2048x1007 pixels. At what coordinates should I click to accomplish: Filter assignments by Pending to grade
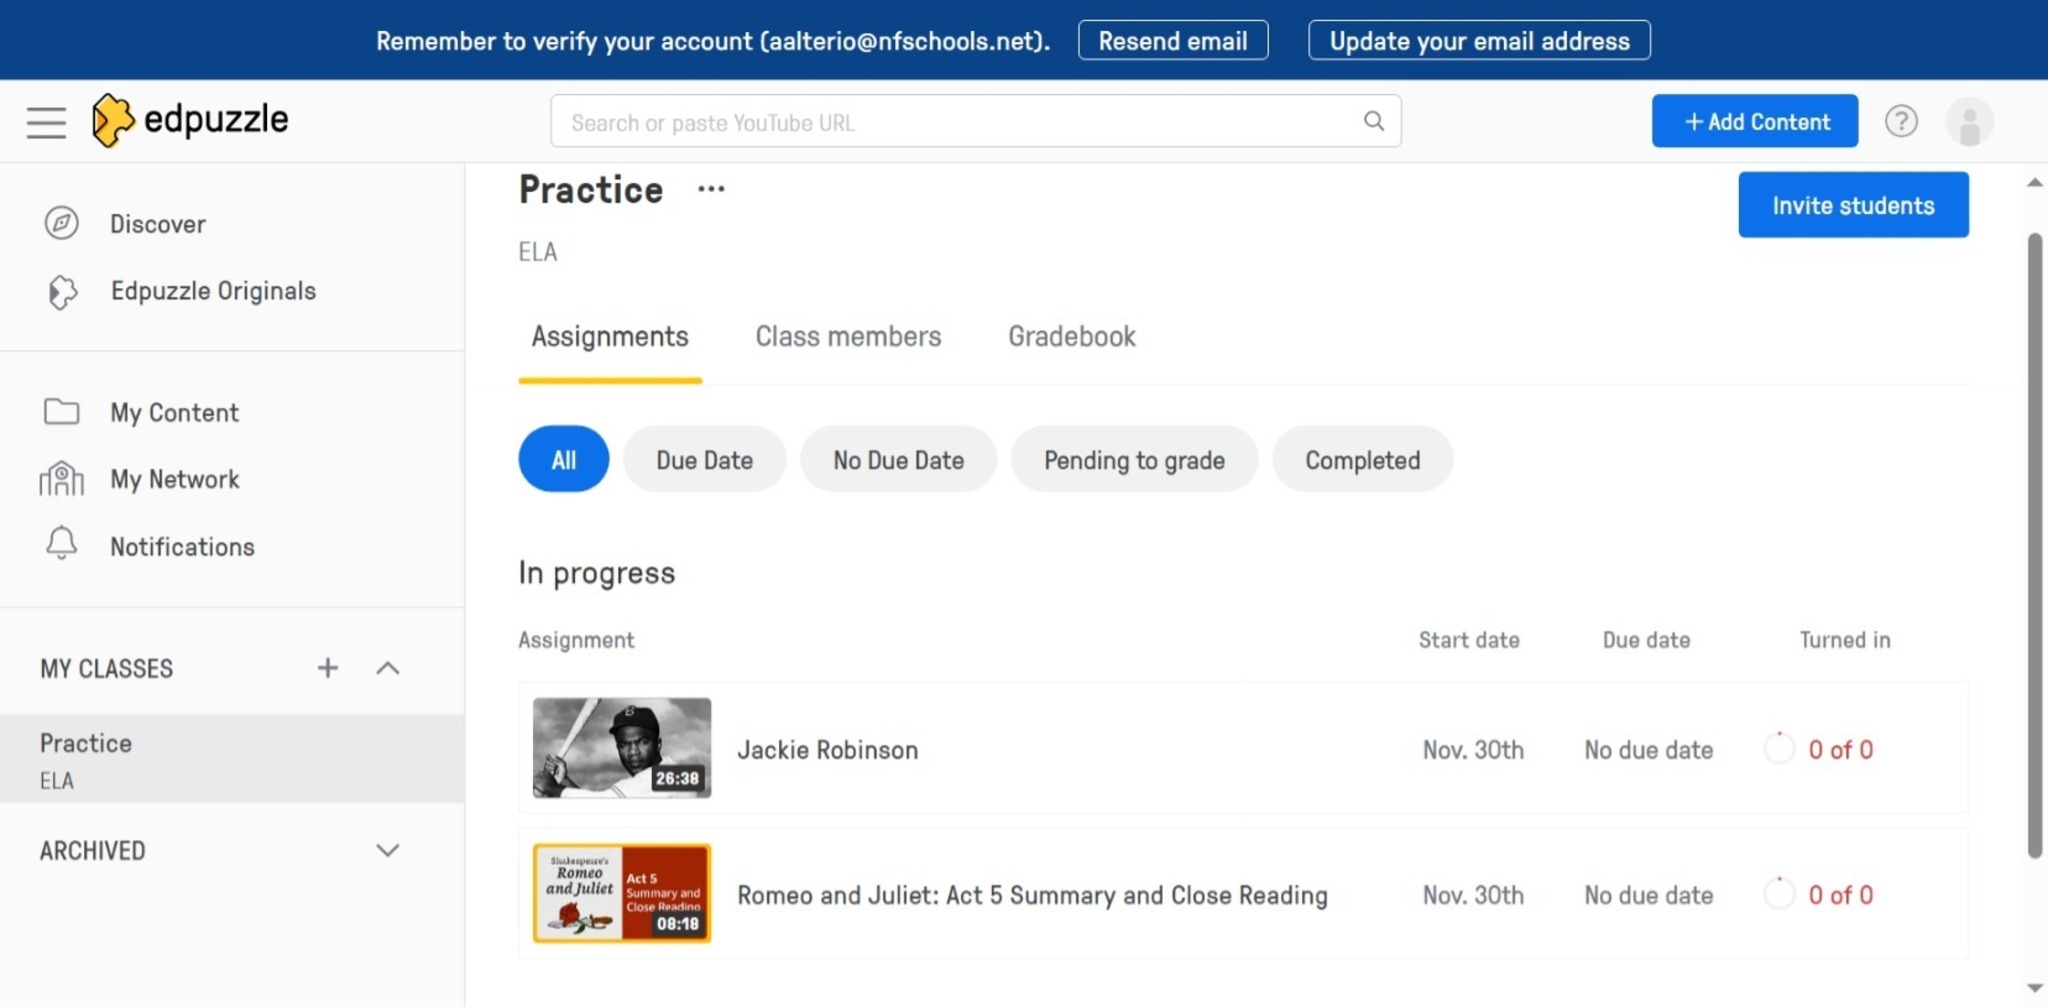(1134, 460)
